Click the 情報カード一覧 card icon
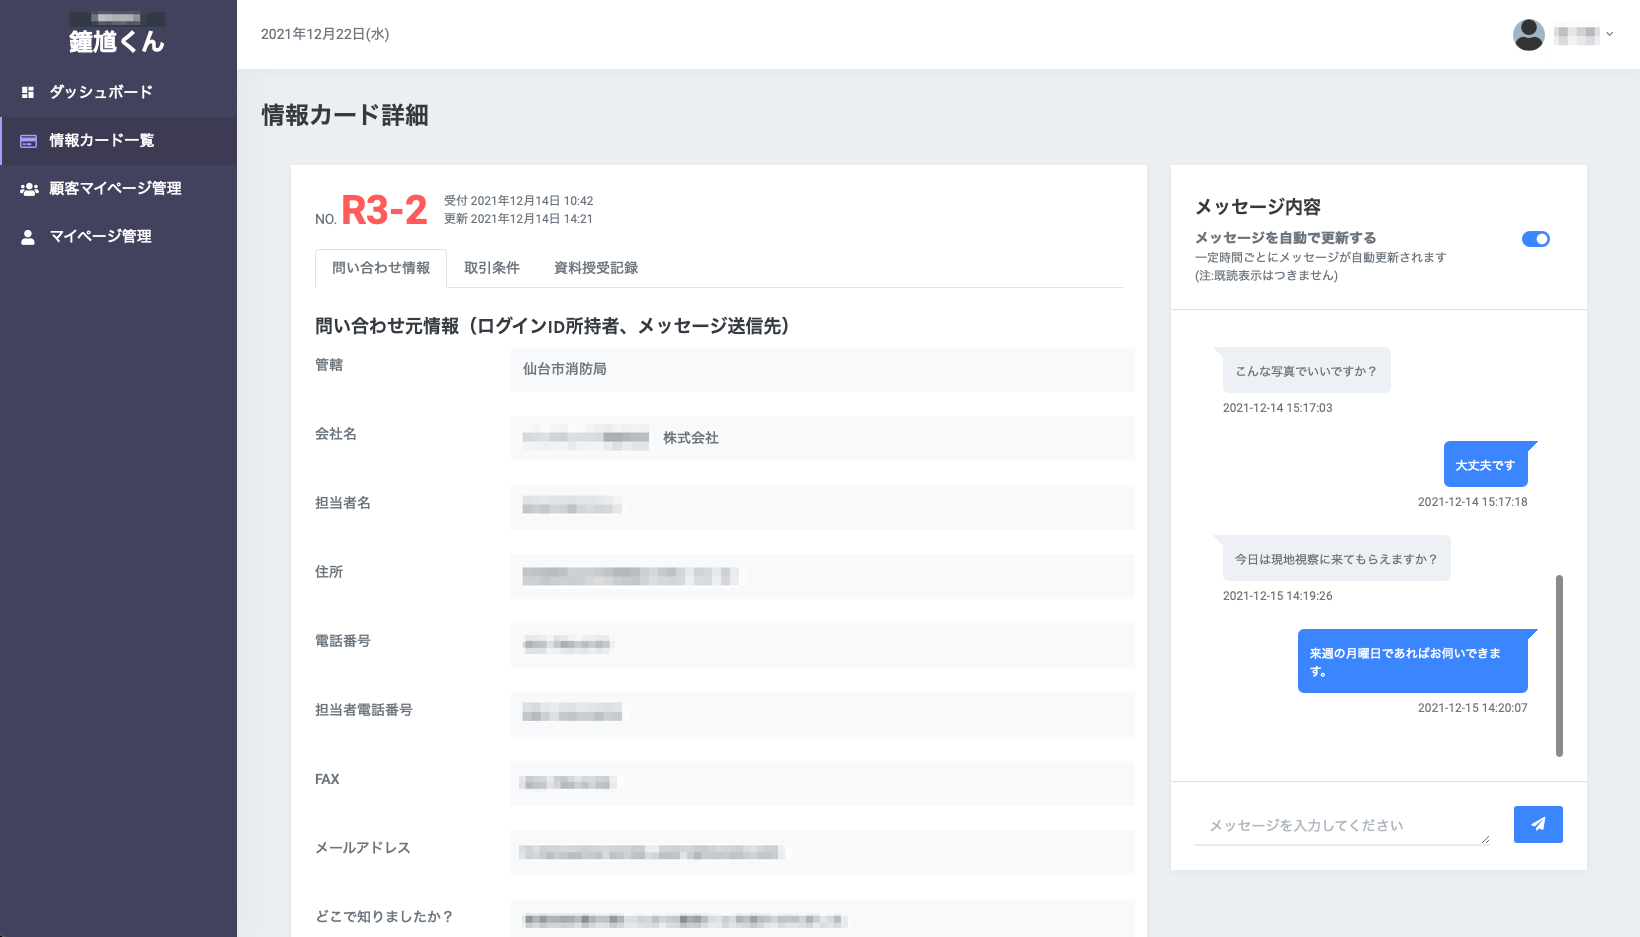The height and width of the screenshot is (937, 1640). point(28,141)
